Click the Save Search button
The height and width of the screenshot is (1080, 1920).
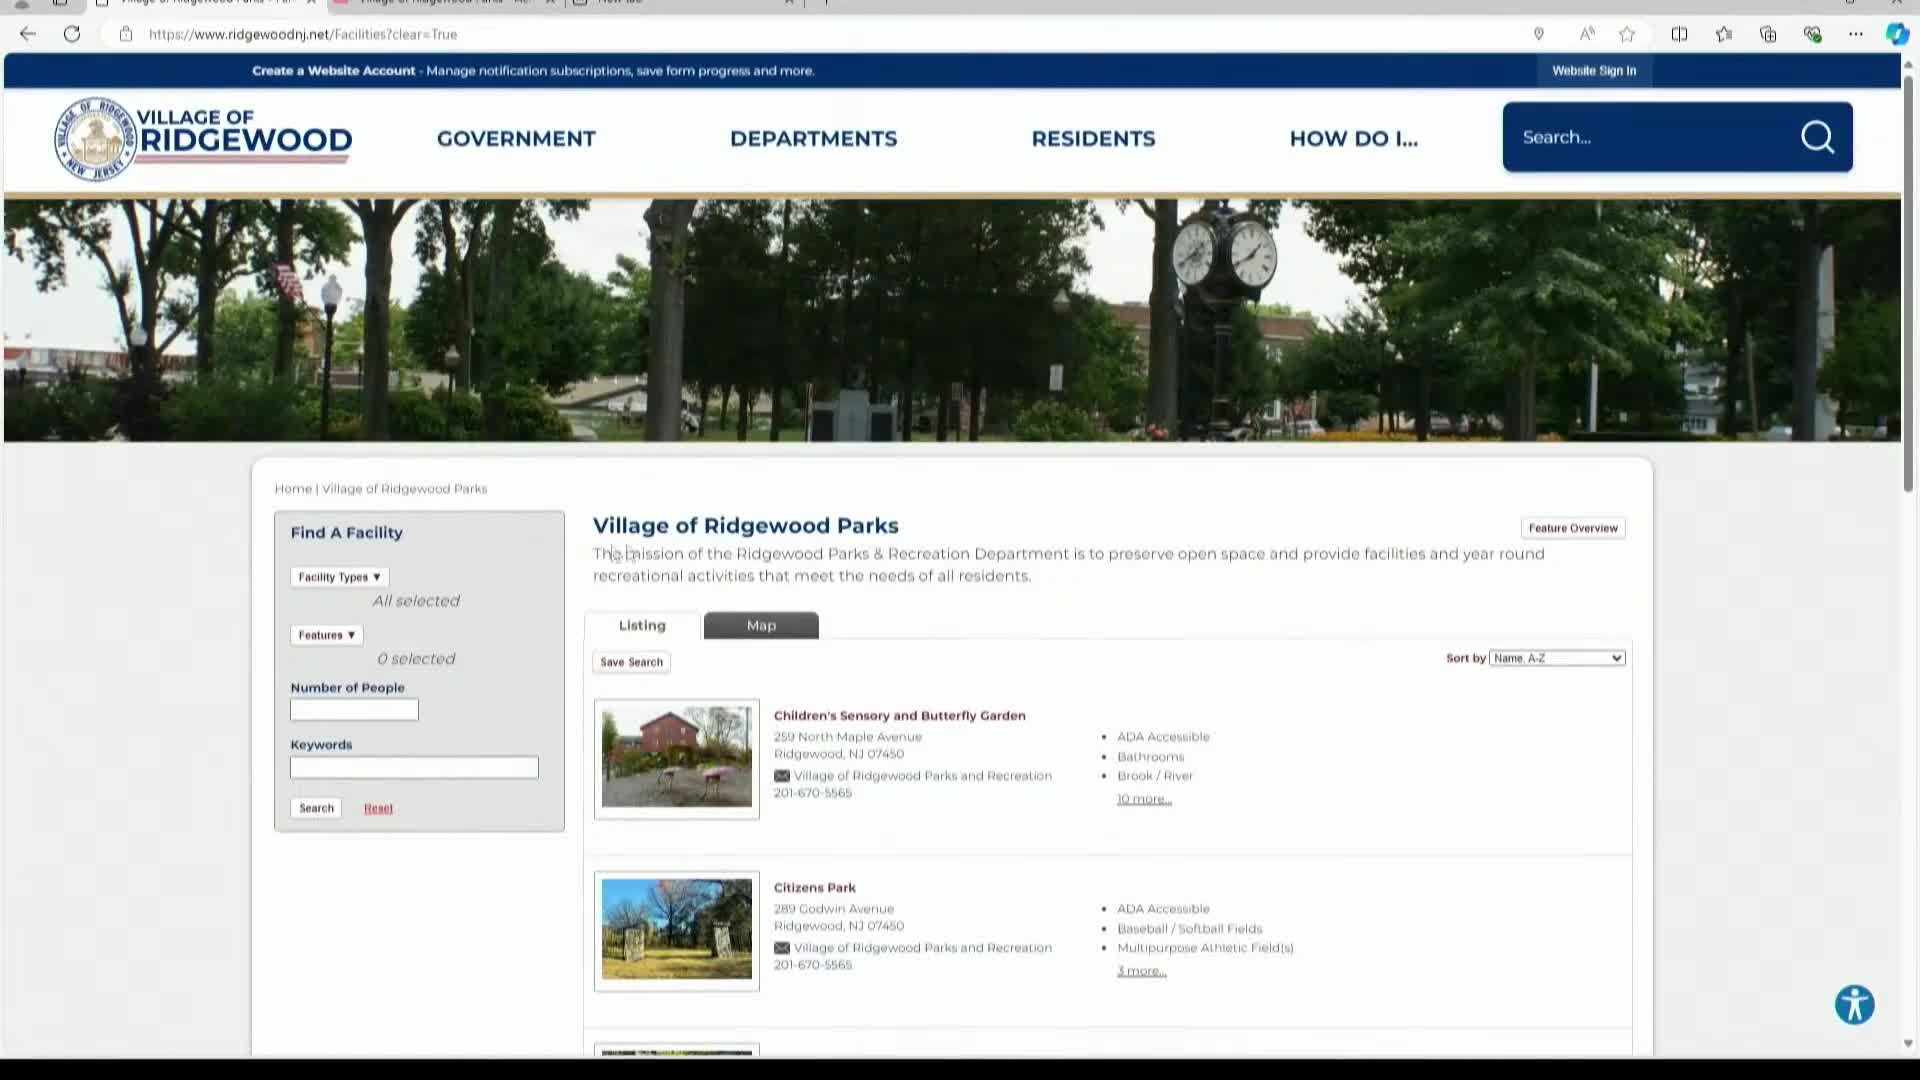coord(631,662)
